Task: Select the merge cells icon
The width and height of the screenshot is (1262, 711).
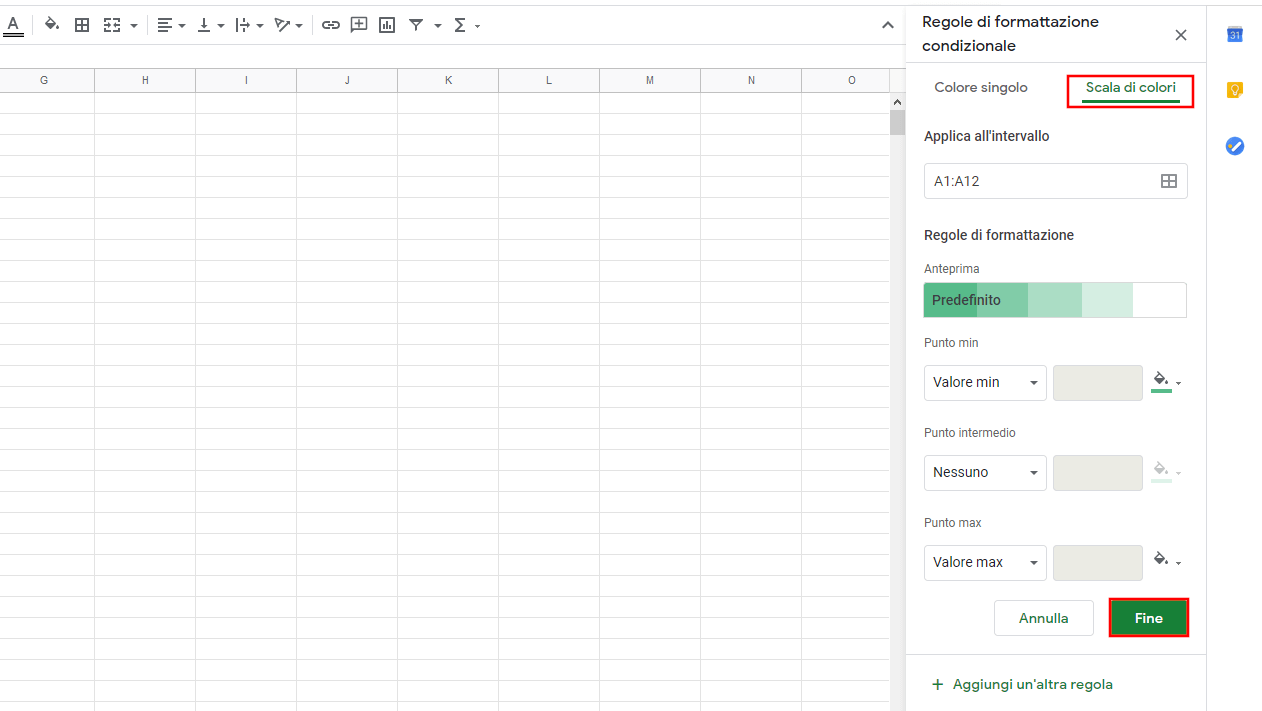Action: 112,25
